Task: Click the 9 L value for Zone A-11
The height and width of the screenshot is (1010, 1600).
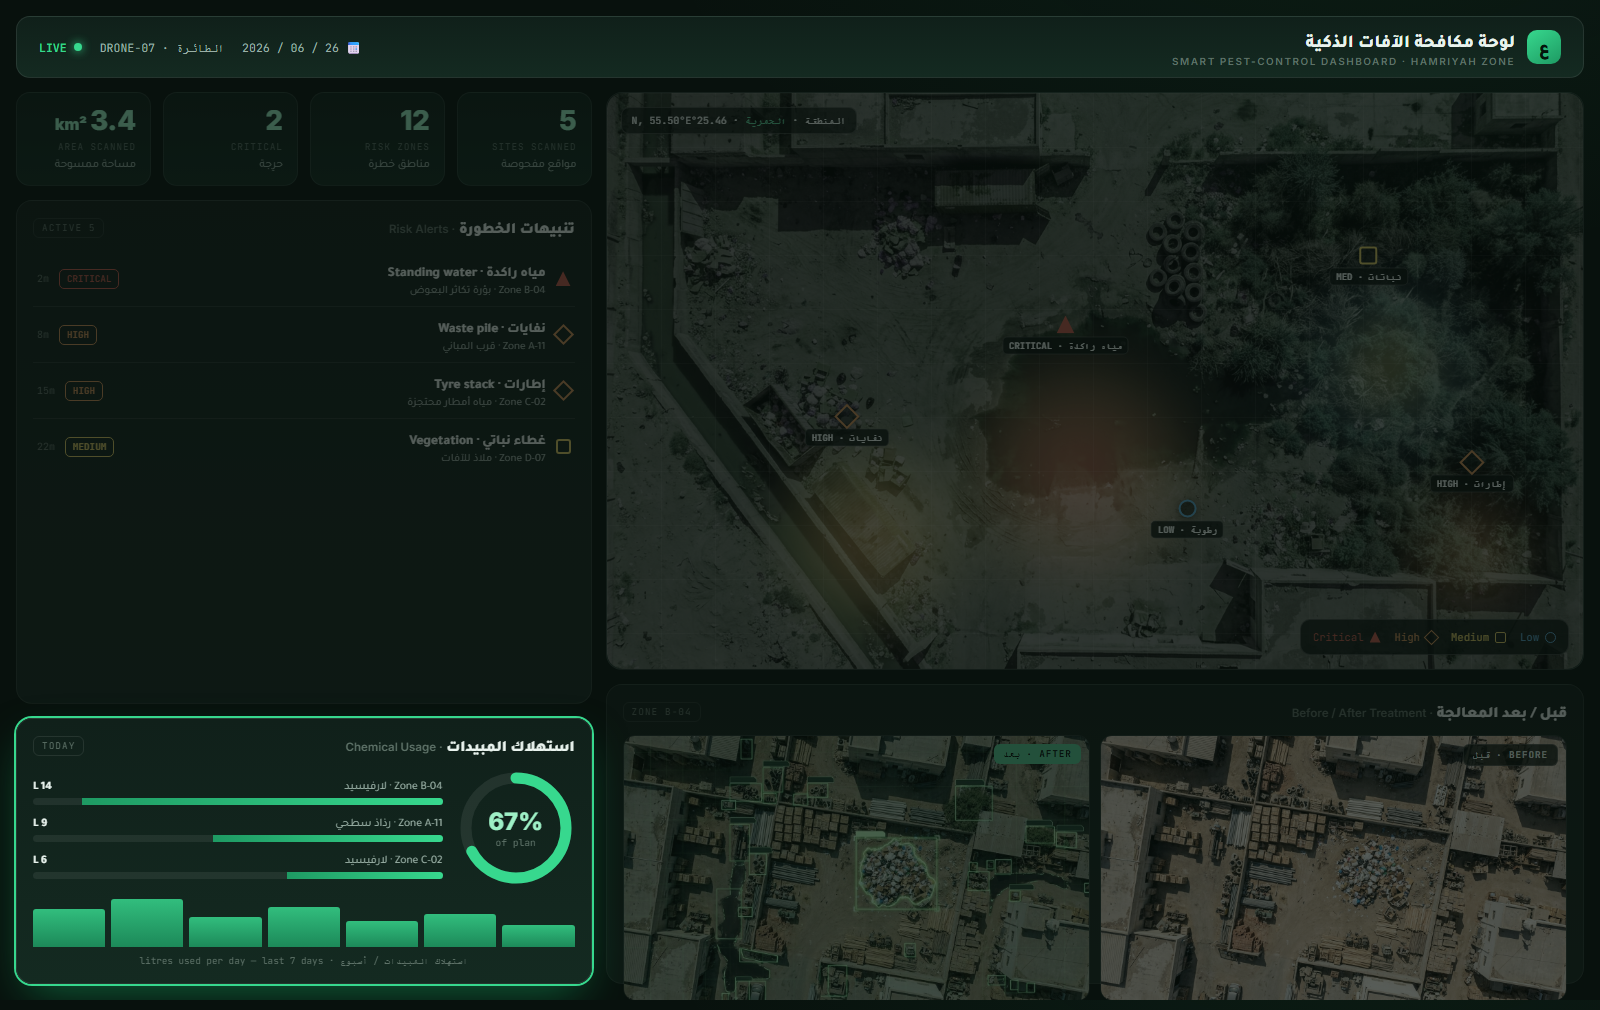Action: 40,823
